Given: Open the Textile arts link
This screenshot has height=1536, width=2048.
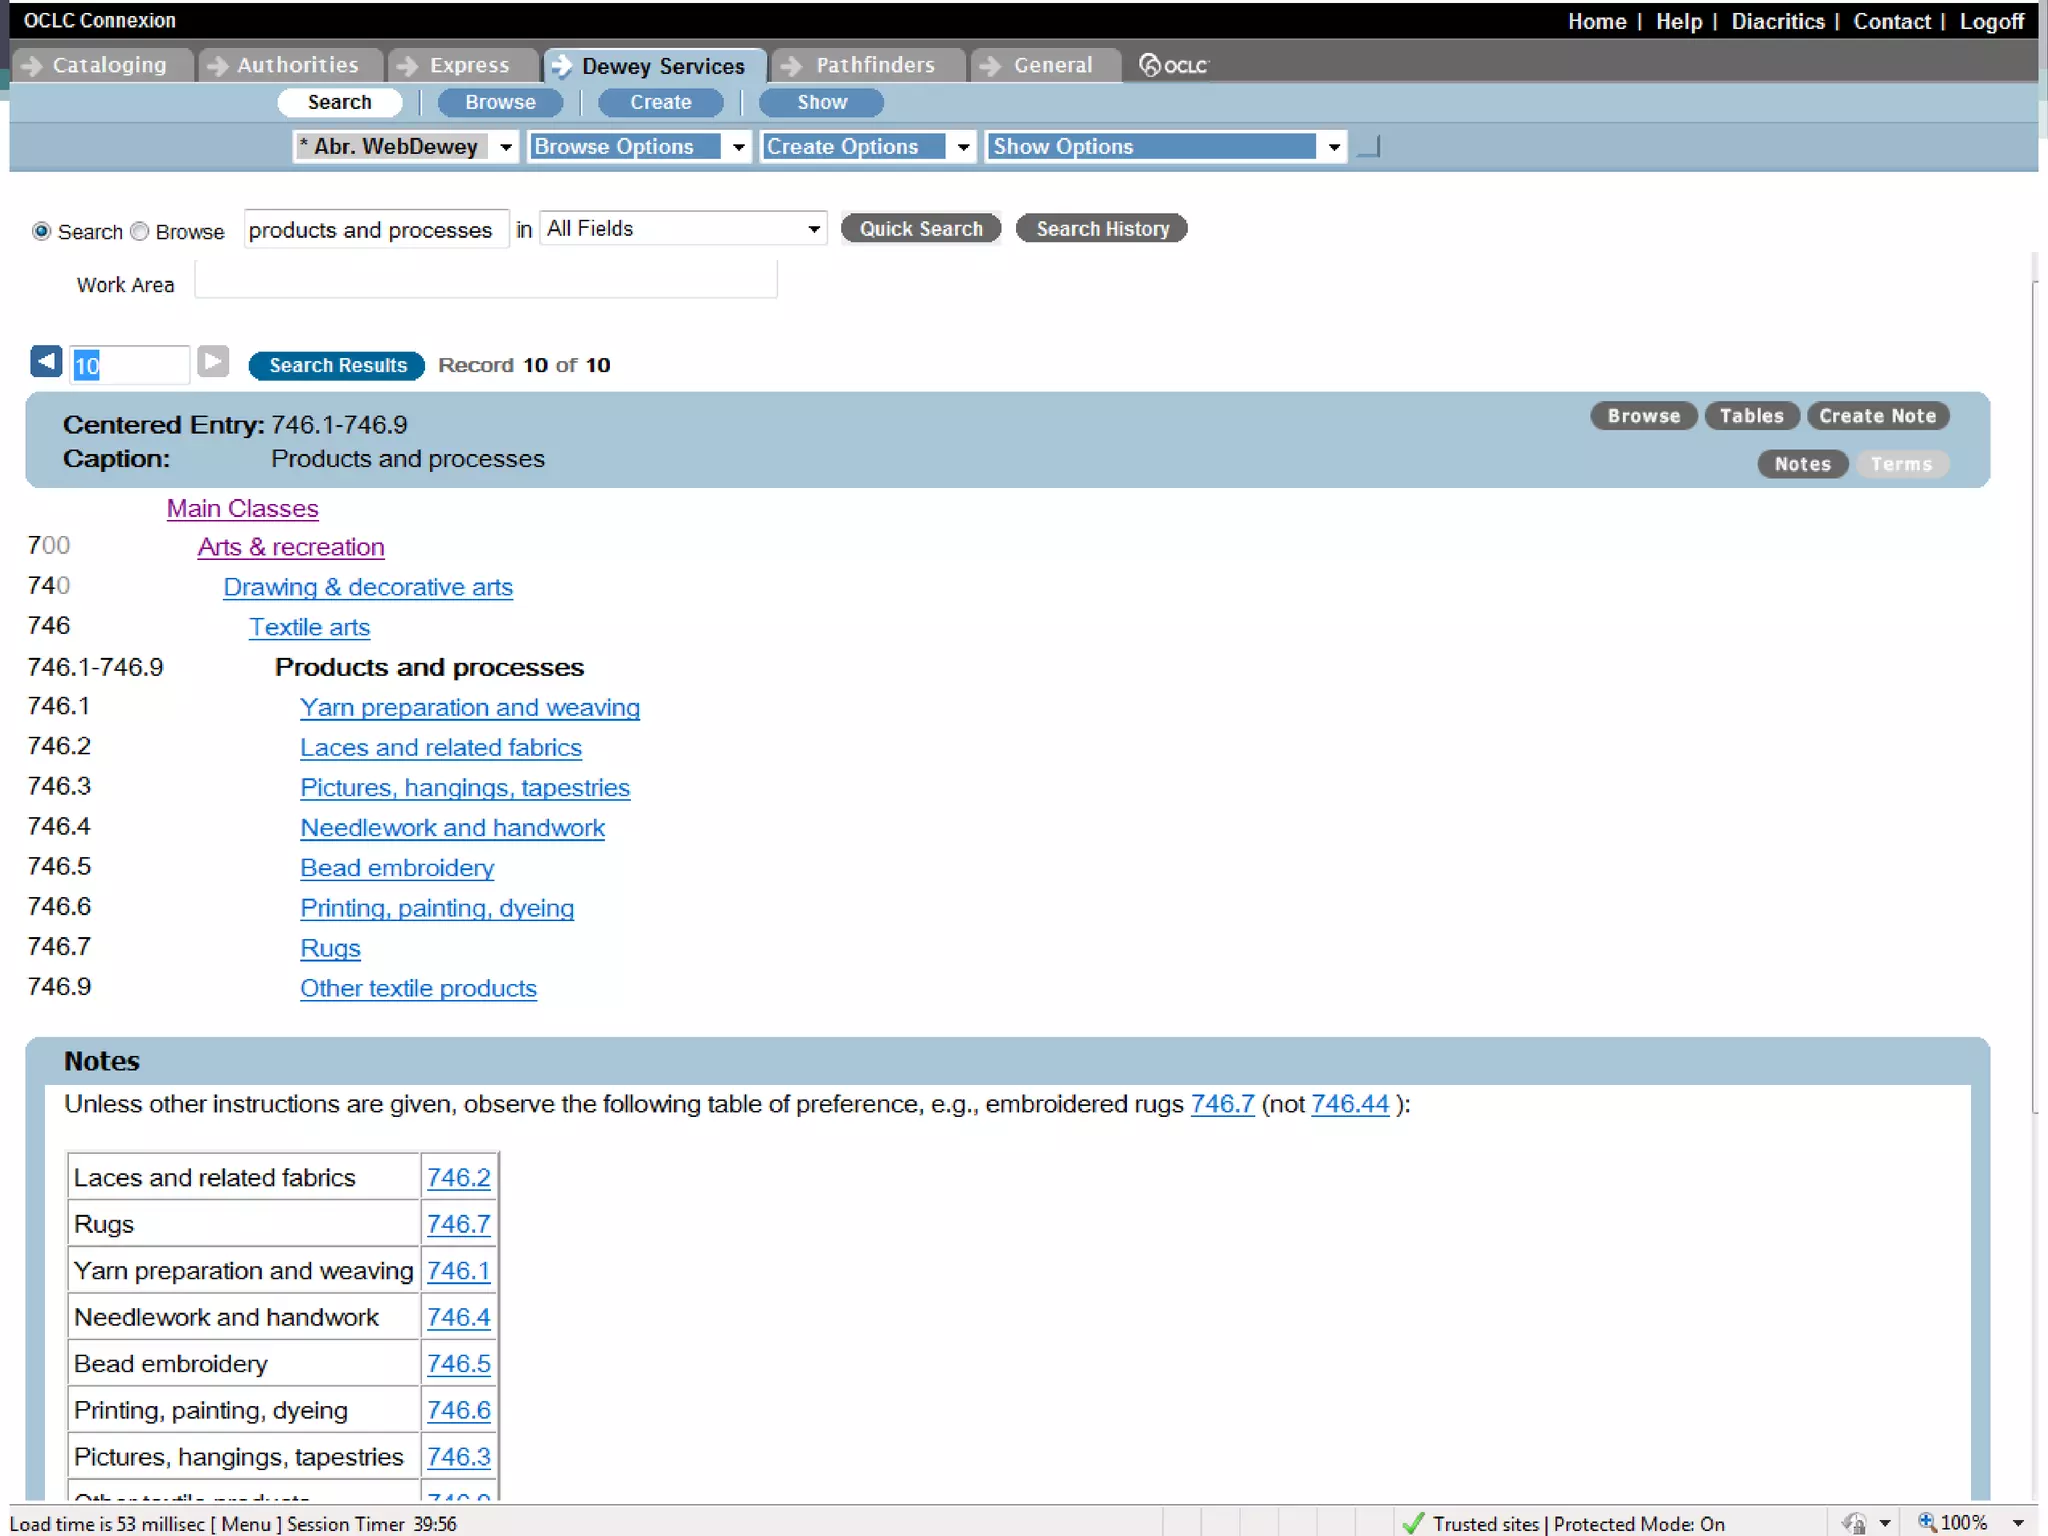Looking at the screenshot, I should tap(309, 627).
